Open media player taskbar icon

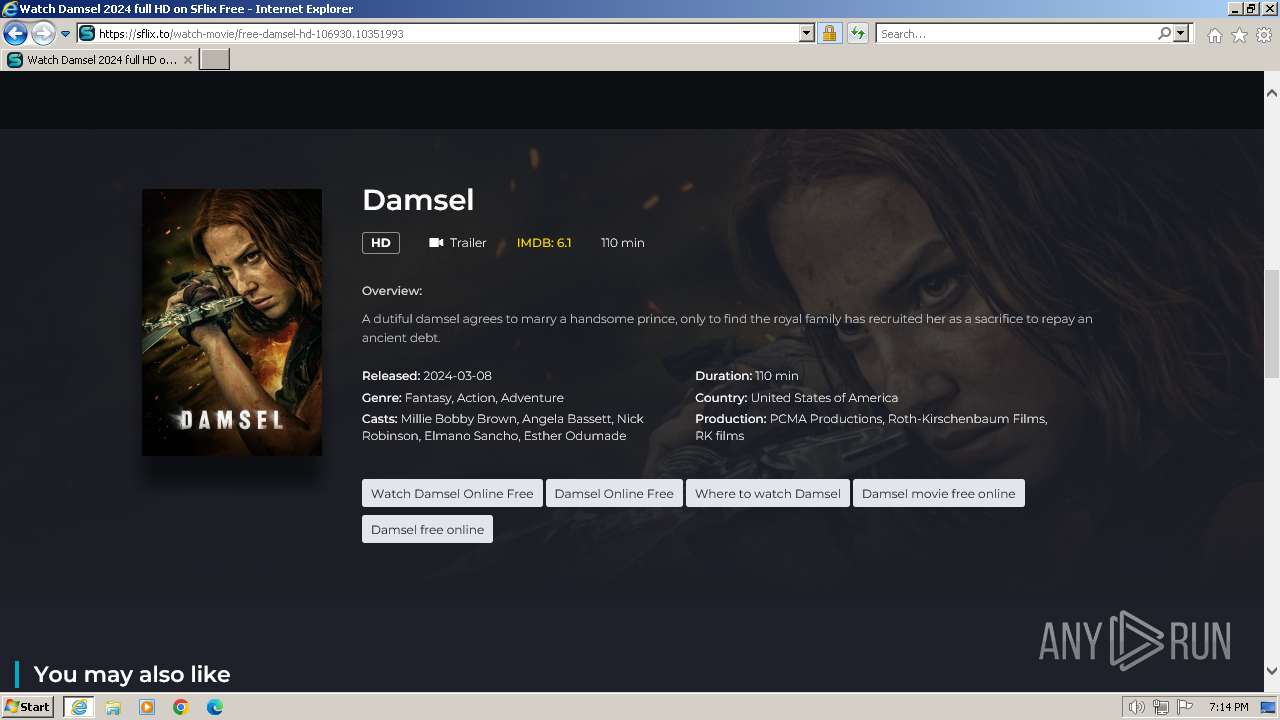(147, 707)
